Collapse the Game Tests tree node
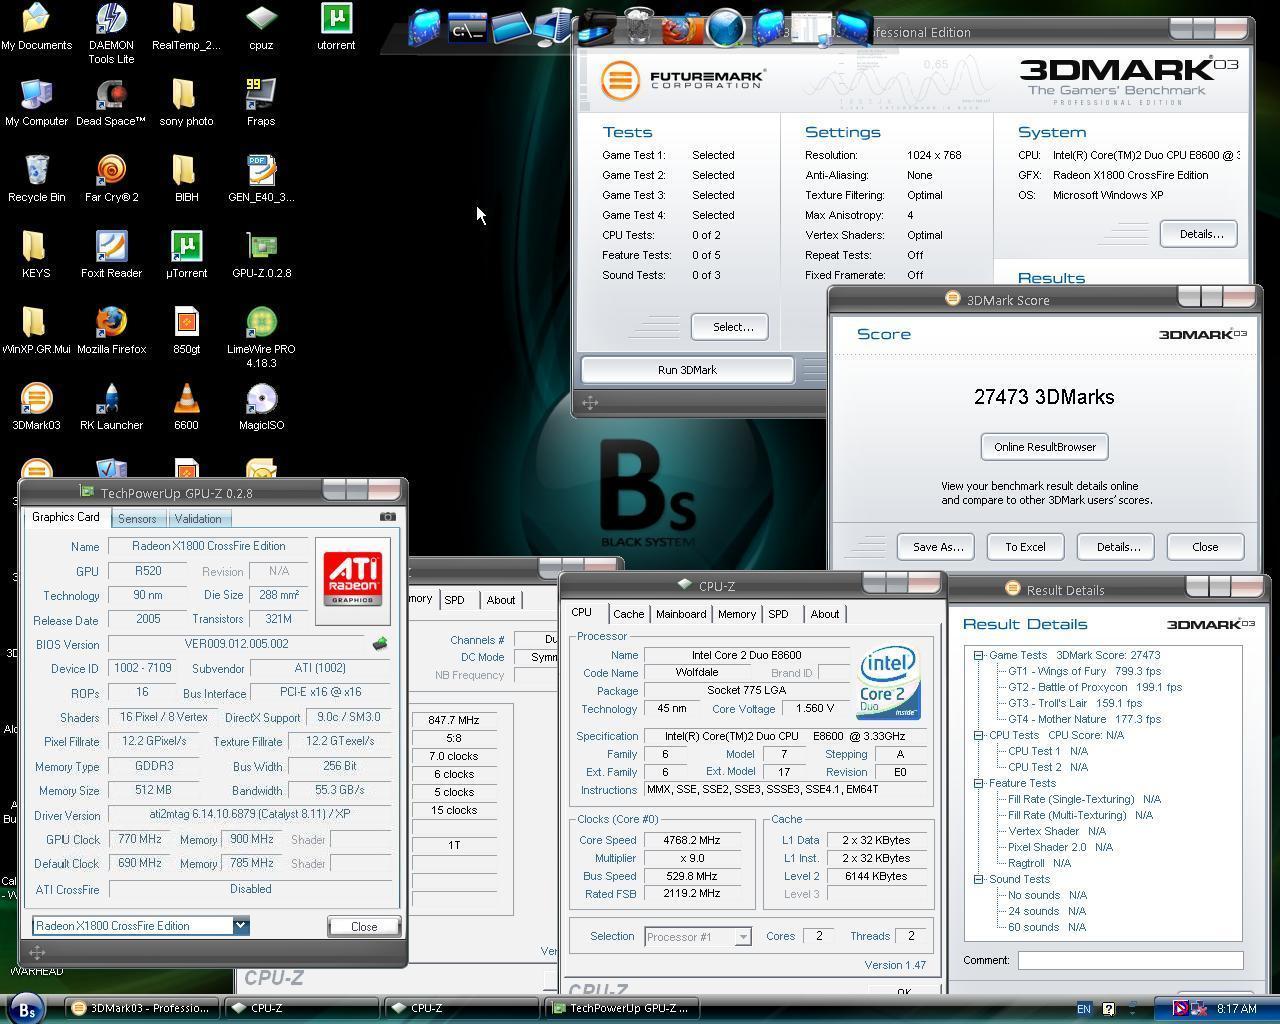The height and width of the screenshot is (1024, 1280). pos(979,655)
